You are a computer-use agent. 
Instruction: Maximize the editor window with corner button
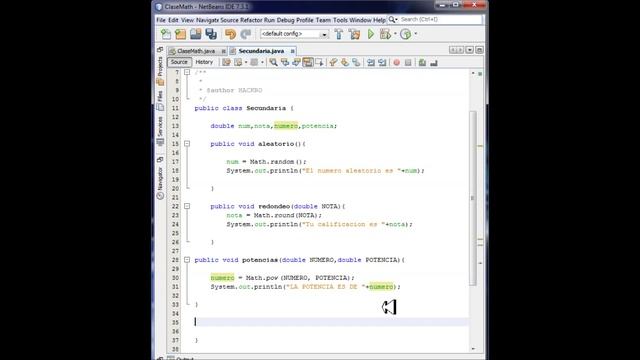(479, 50)
